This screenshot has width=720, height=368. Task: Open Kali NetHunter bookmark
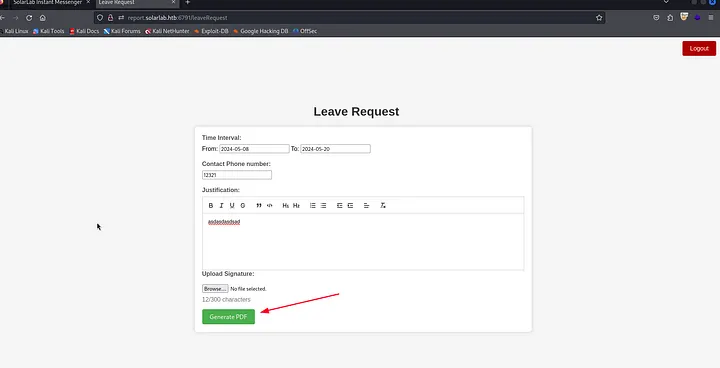[167, 31]
